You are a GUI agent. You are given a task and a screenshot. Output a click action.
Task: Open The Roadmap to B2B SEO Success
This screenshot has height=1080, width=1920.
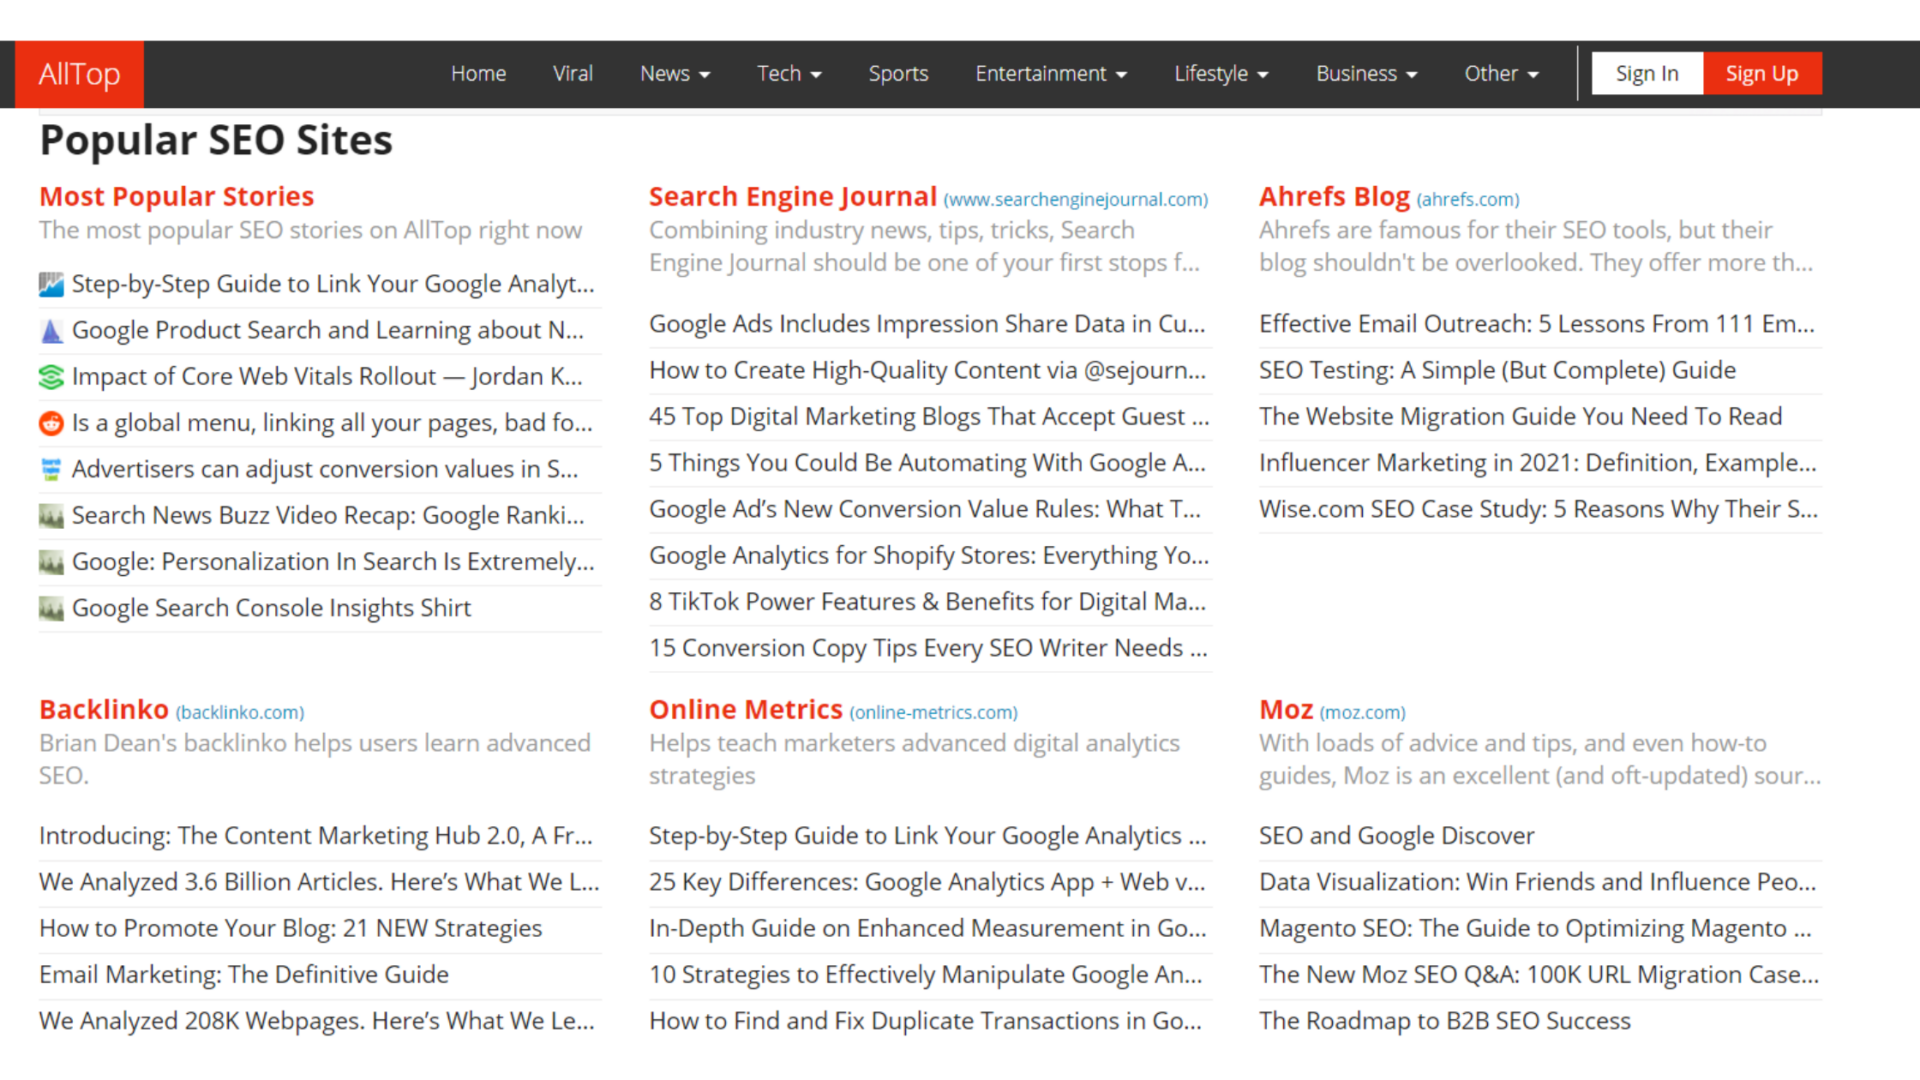pyautogui.click(x=1445, y=1021)
